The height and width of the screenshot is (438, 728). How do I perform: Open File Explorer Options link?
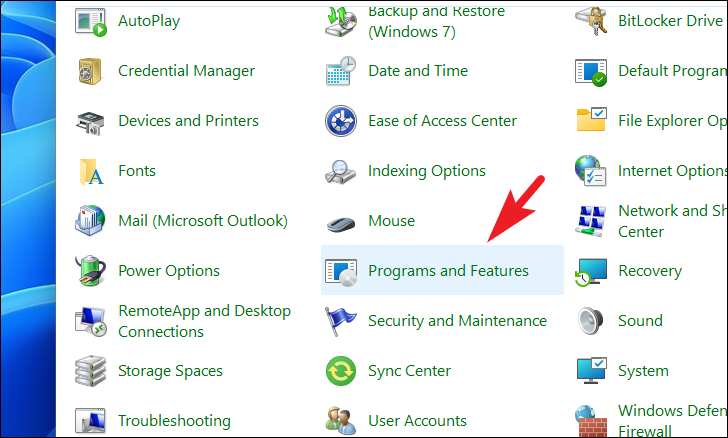673,121
